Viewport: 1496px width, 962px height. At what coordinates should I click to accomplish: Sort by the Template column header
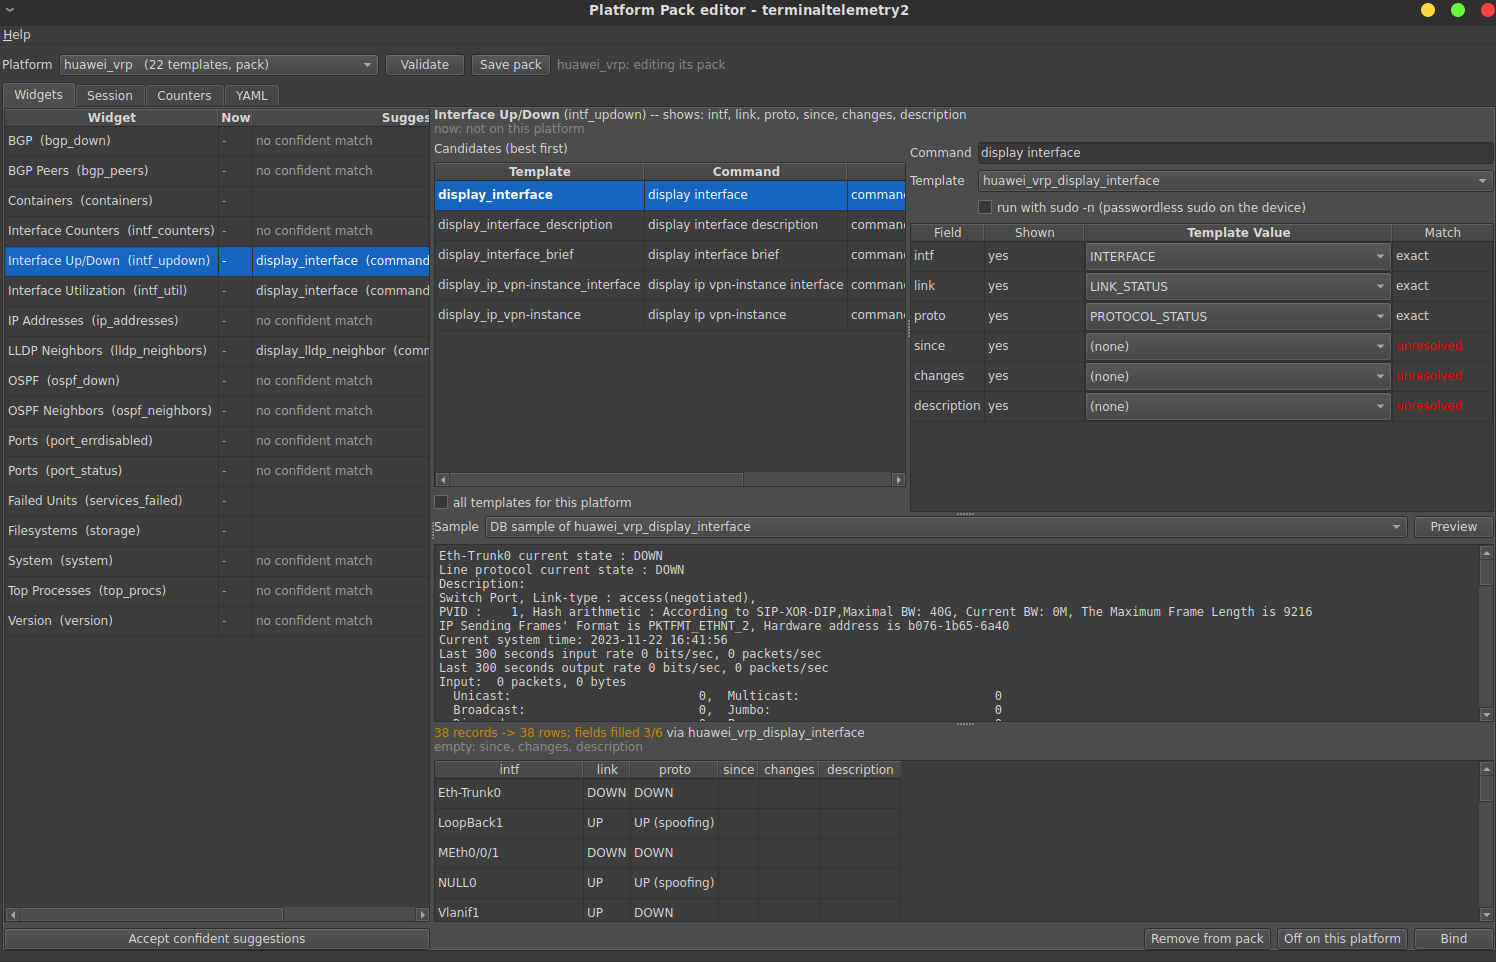[x=539, y=172]
